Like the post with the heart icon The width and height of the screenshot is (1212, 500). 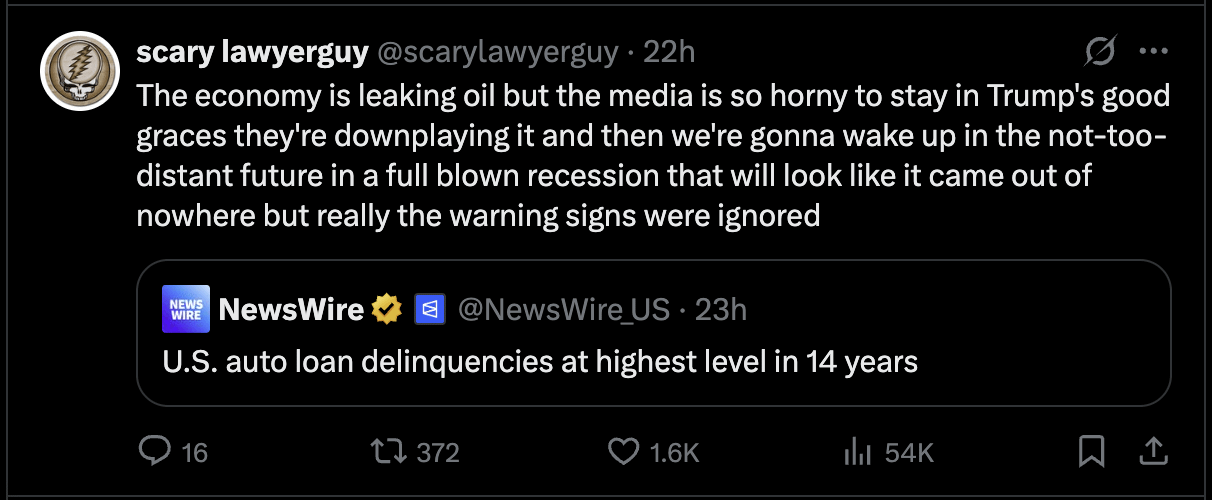624,453
